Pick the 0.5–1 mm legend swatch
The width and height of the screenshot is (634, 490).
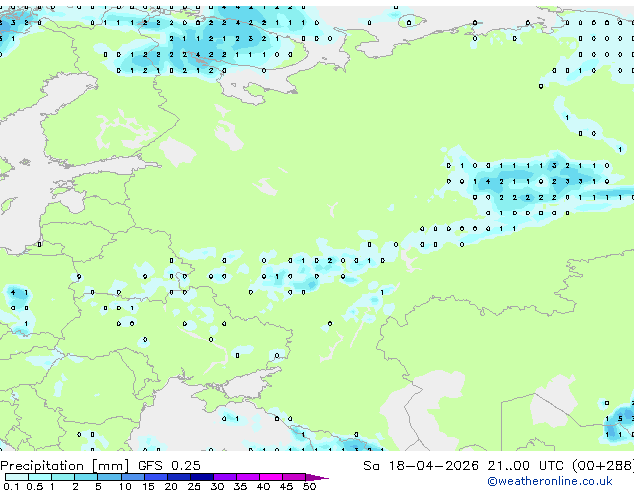click(40, 477)
